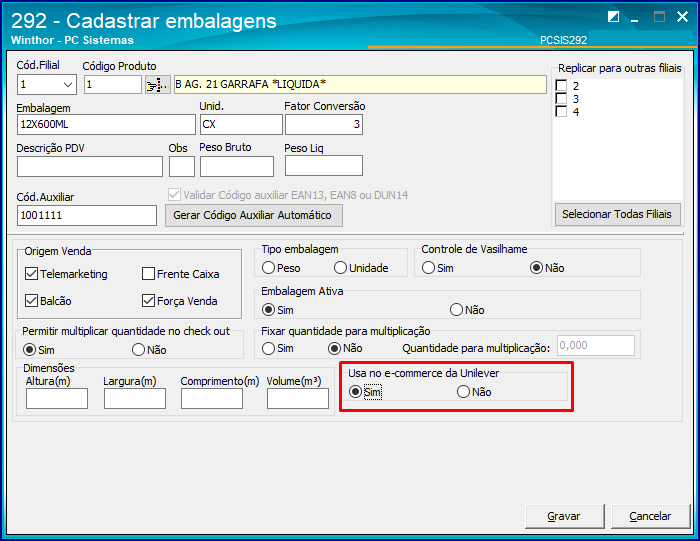
Task: Open the product search lookup icon
Action: point(158,84)
